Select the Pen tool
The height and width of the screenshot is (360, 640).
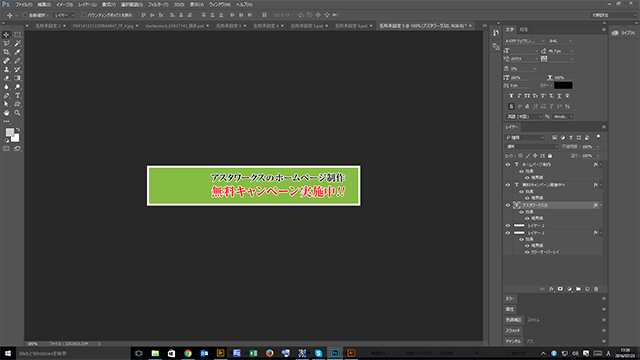tap(6, 96)
